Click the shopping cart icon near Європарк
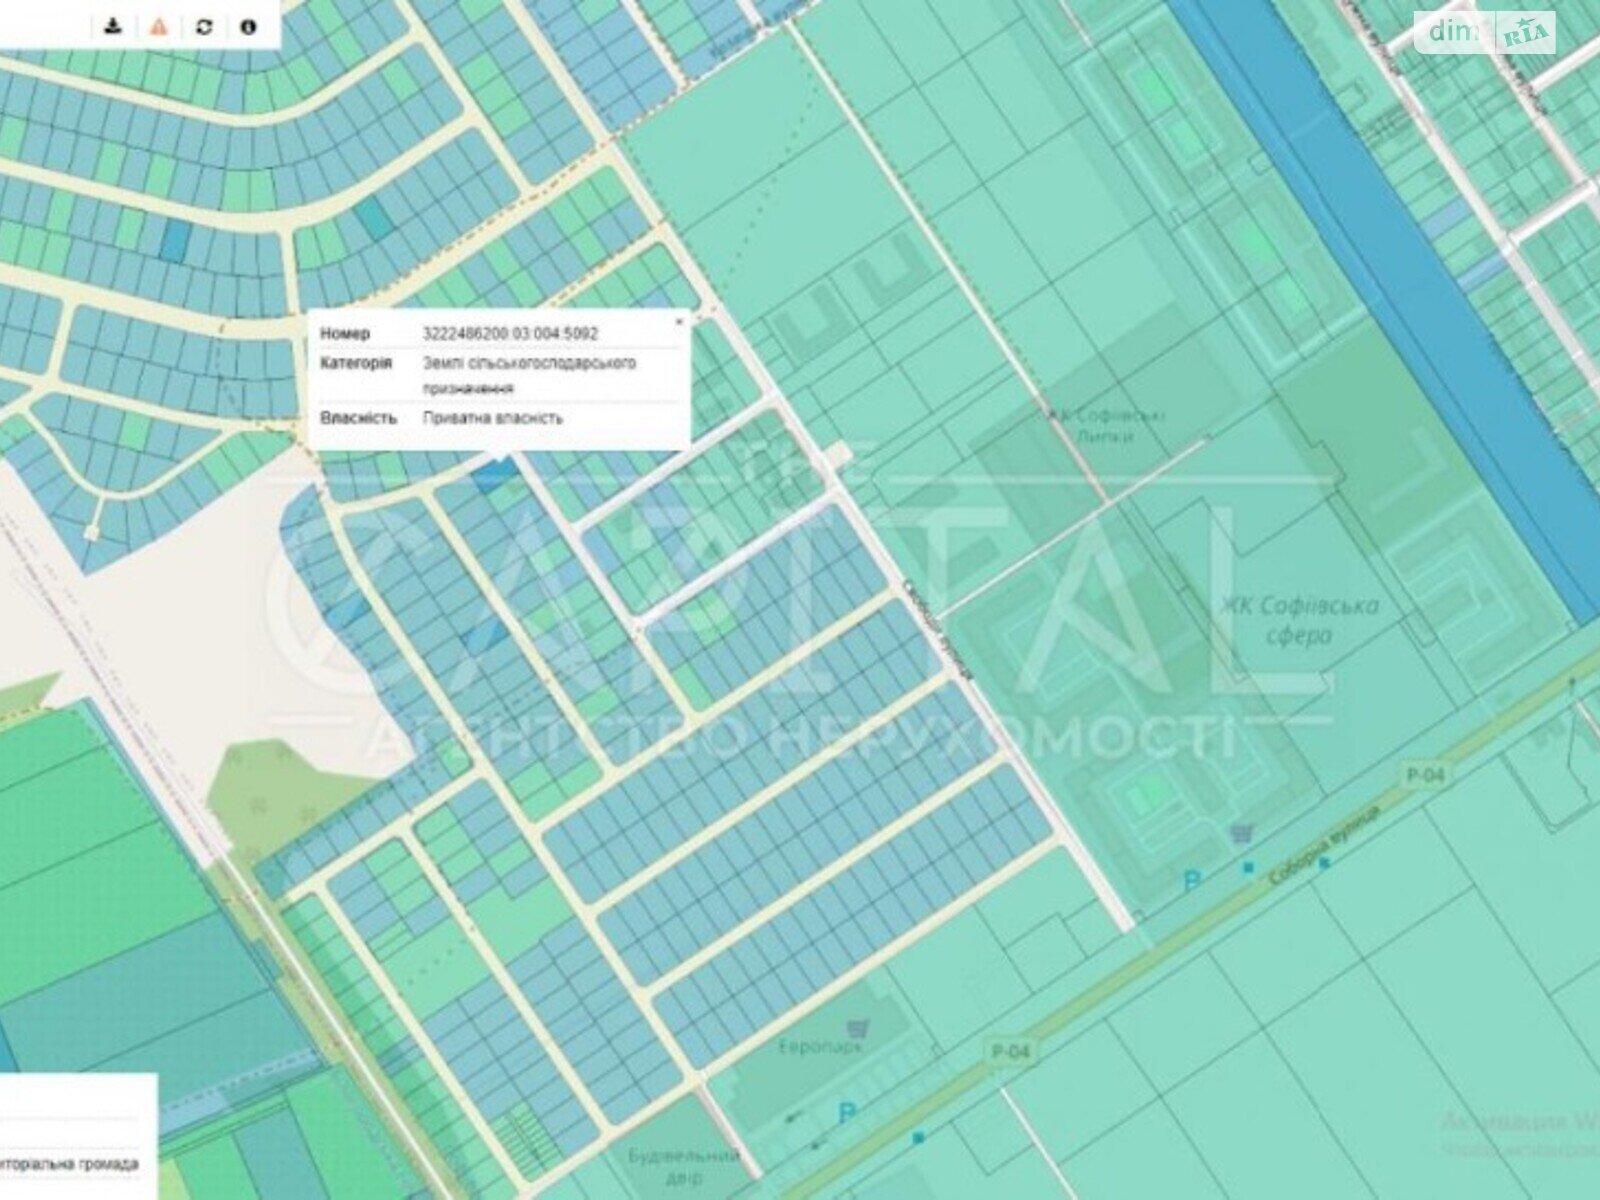Screen dimensions: 1600x1200 pyautogui.click(x=855, y=1027)
